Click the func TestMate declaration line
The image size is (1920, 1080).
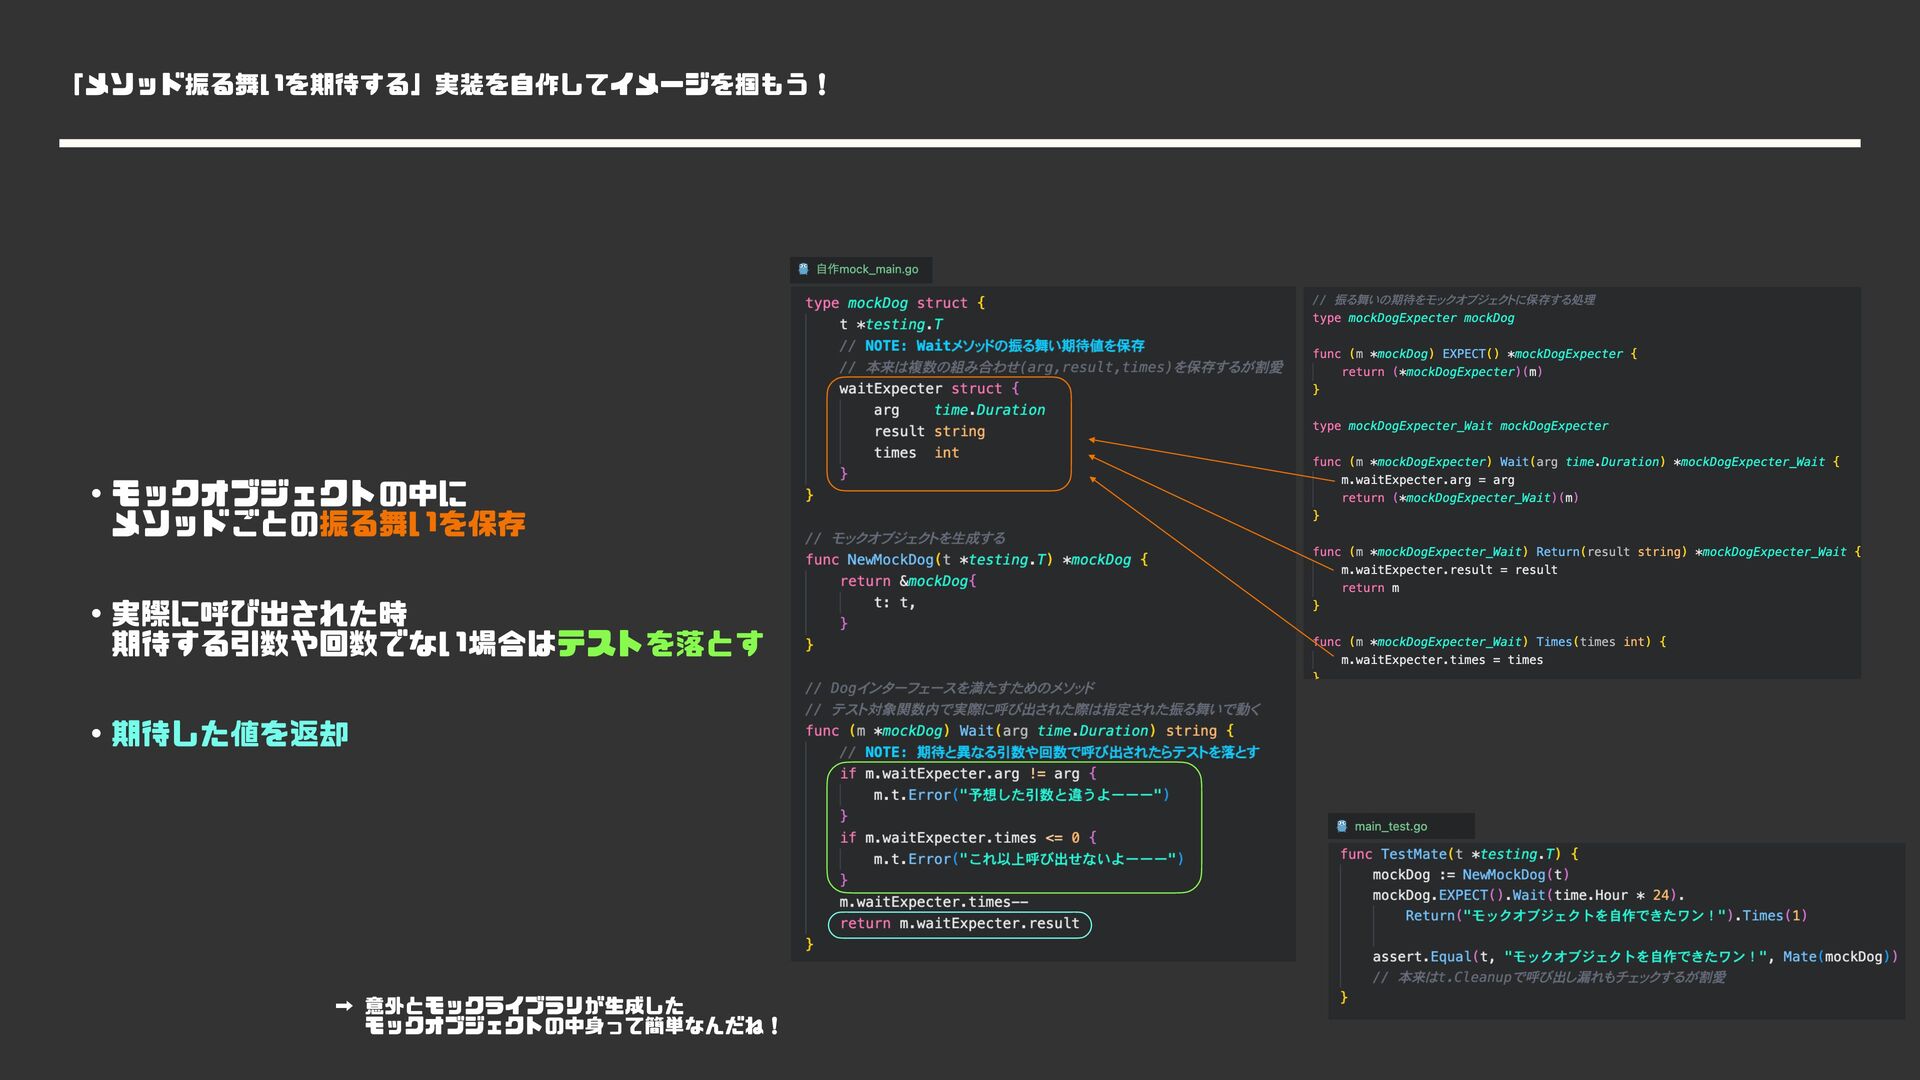point(1458,854)
